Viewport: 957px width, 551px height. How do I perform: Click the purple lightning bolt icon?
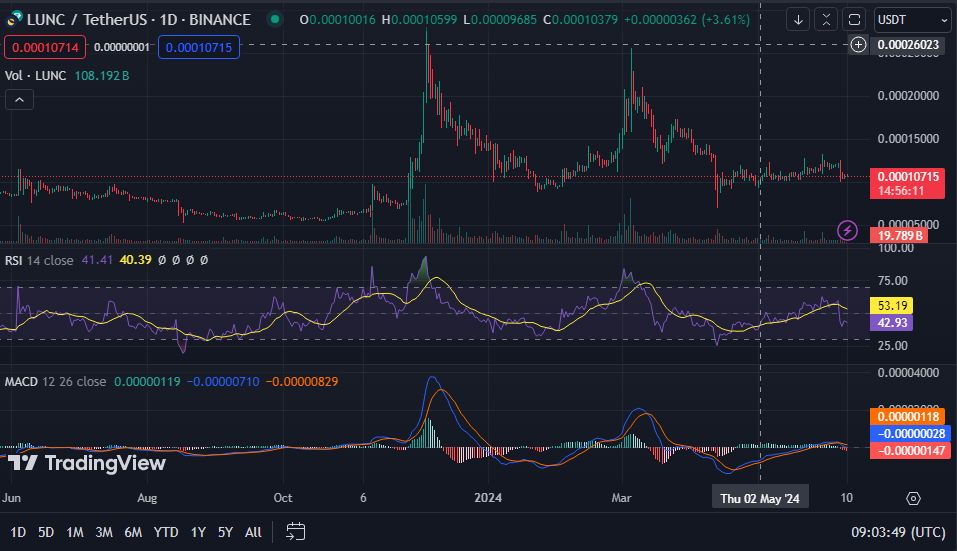(x=847, y=231)
